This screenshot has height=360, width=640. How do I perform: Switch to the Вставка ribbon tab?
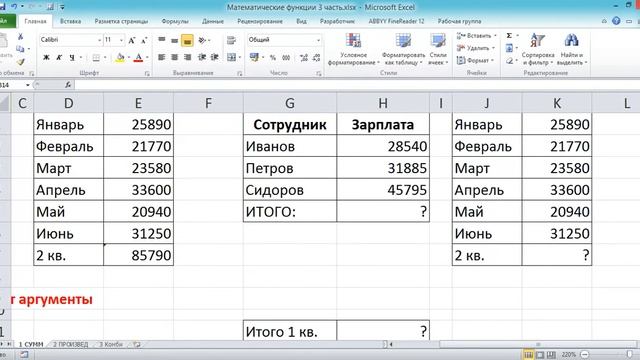70,21
